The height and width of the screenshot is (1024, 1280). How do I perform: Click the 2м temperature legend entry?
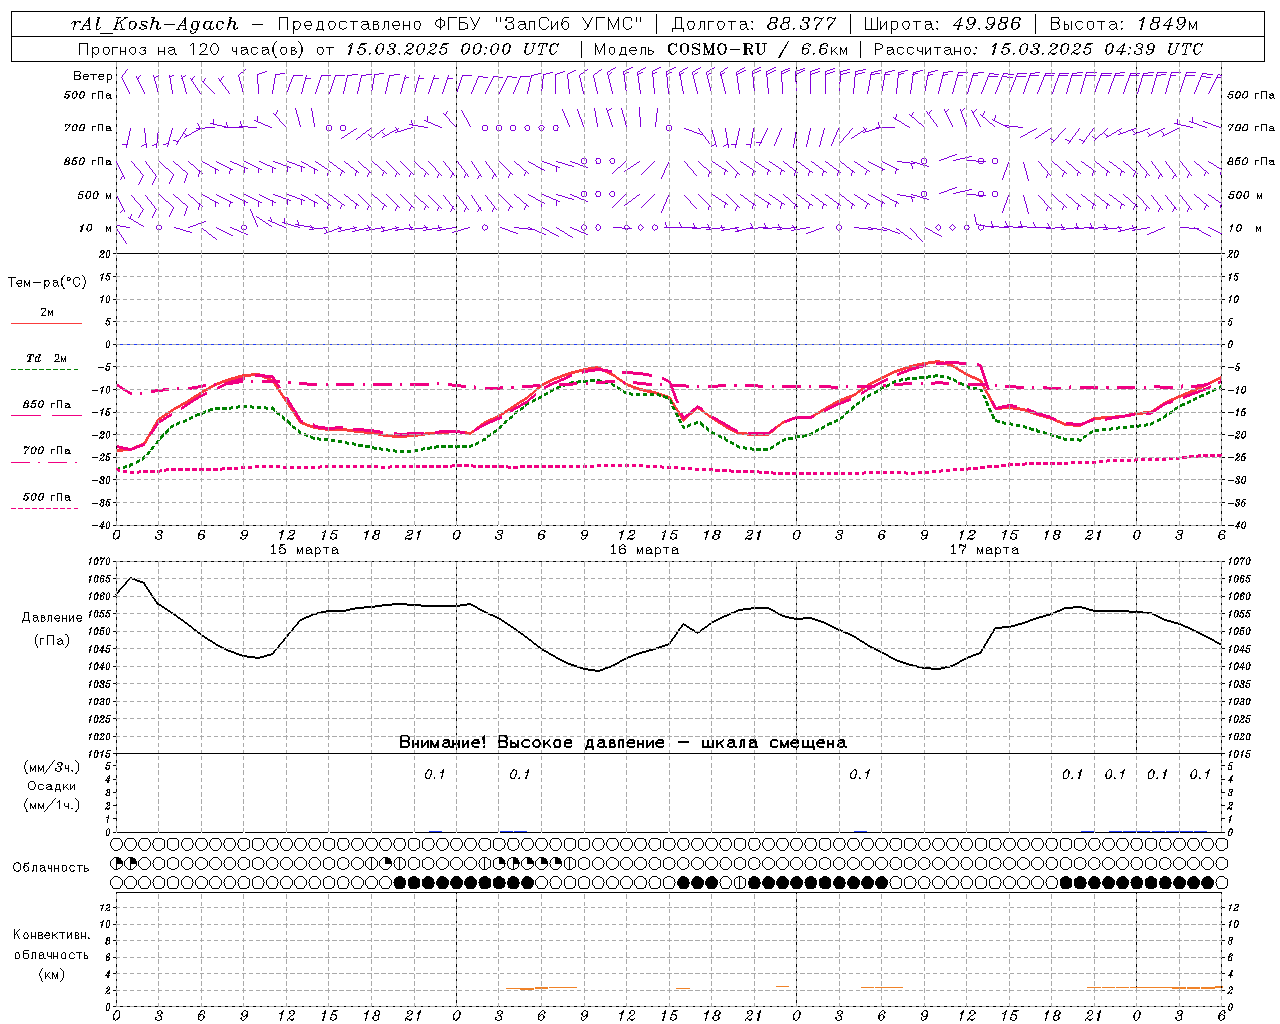pyautogui.click(x=47, y=312)
